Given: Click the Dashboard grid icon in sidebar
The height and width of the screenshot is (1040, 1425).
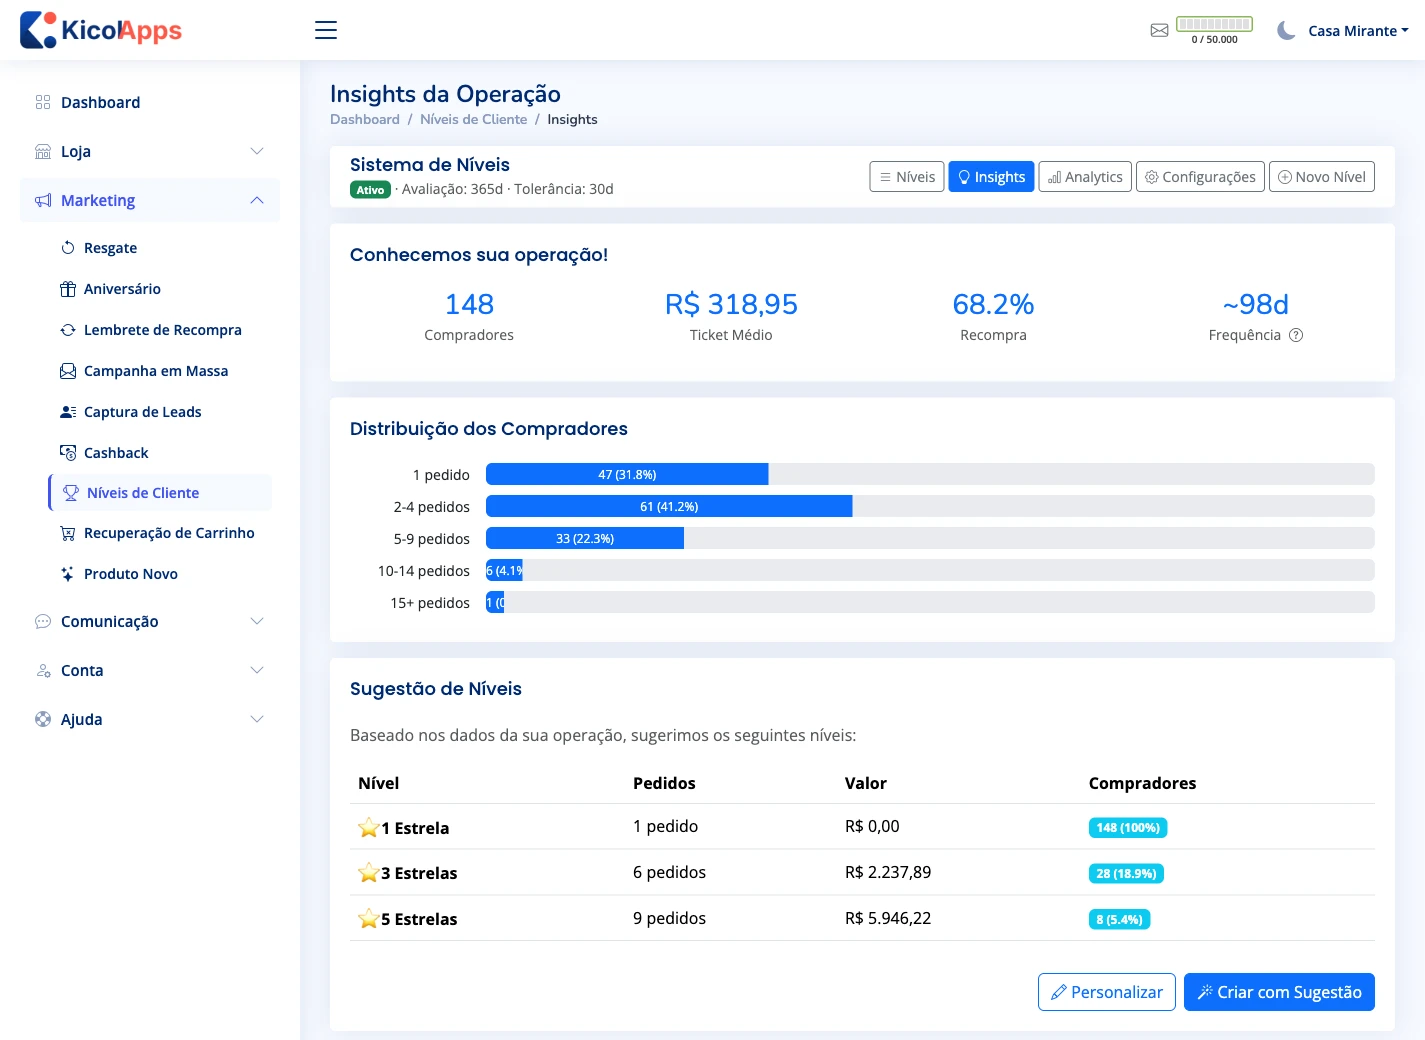Looking at the screenshot, I should 43,102.
